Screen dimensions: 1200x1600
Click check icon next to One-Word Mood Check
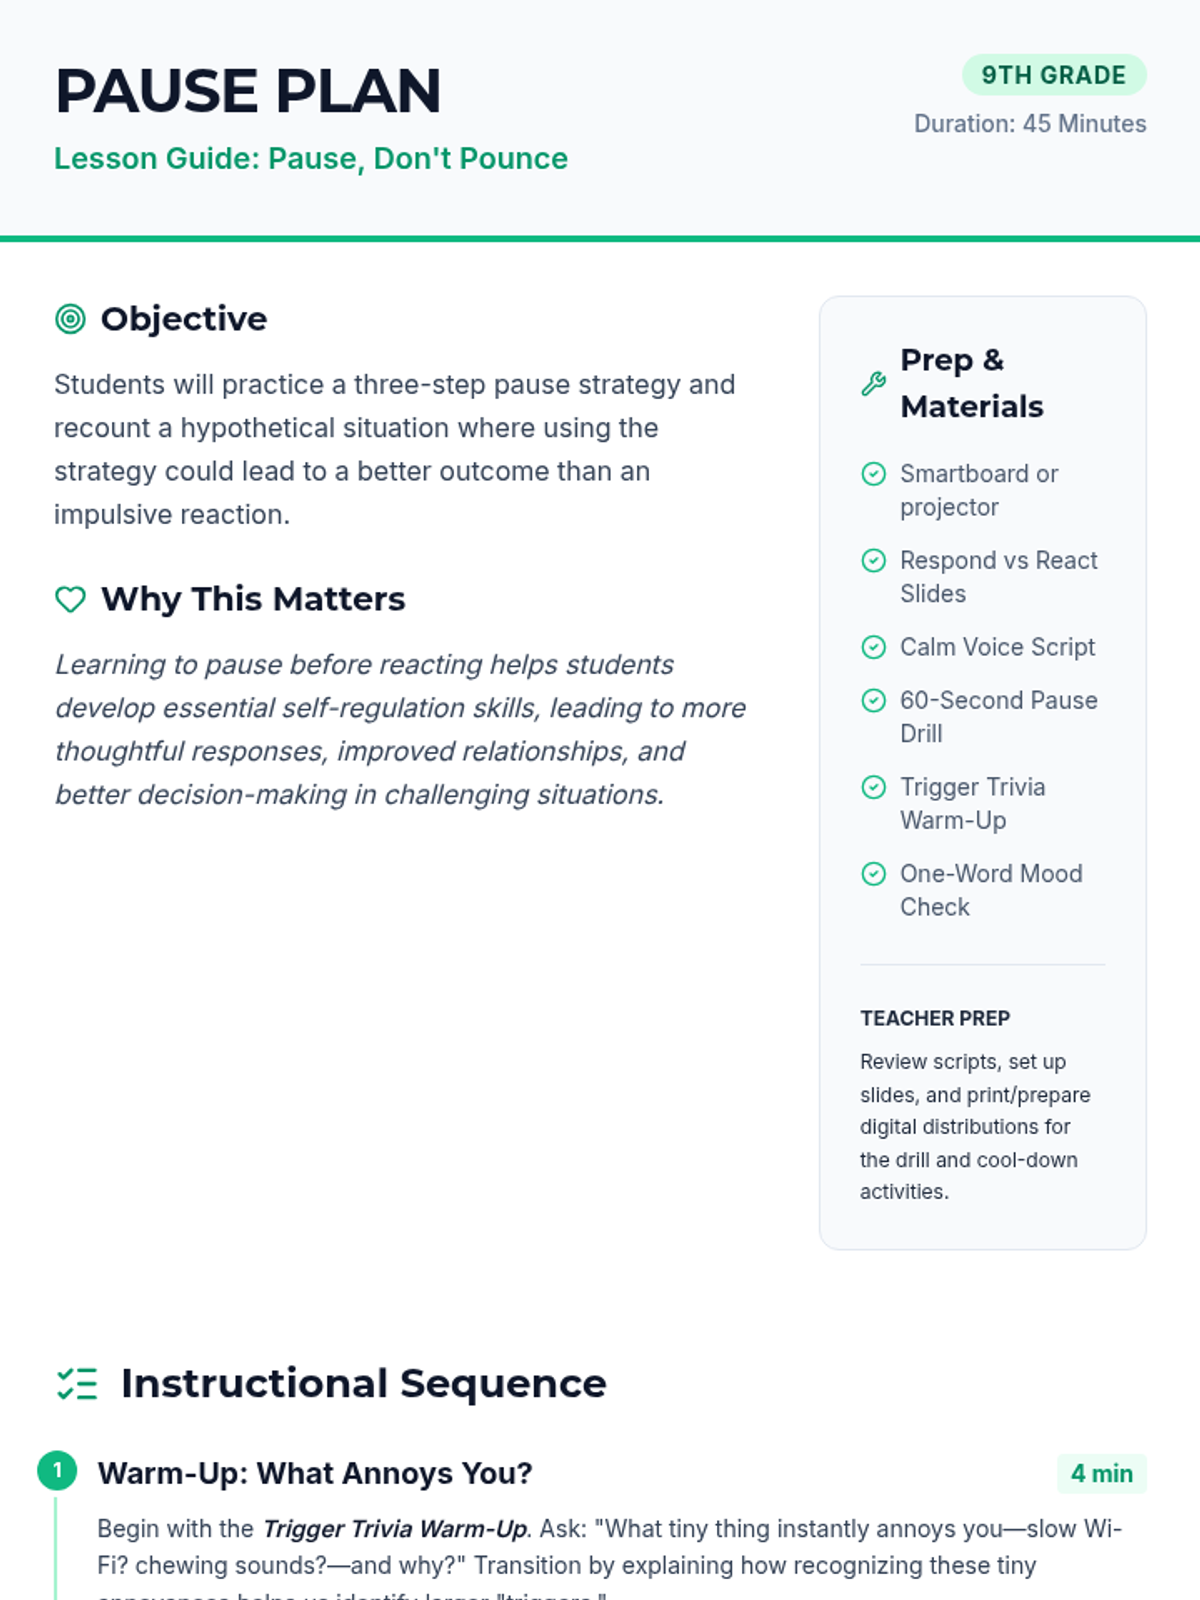pyautogui.click(x=873, y=875)
